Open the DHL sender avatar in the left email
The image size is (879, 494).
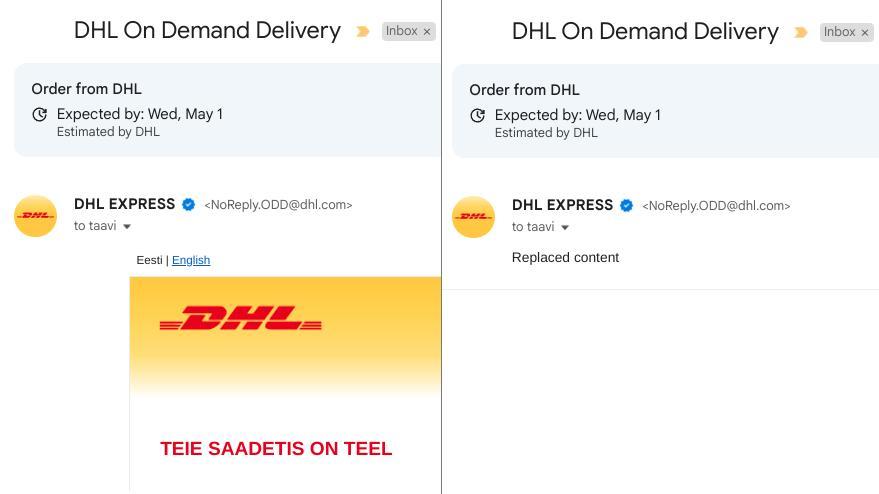click(x=35, y=216)
